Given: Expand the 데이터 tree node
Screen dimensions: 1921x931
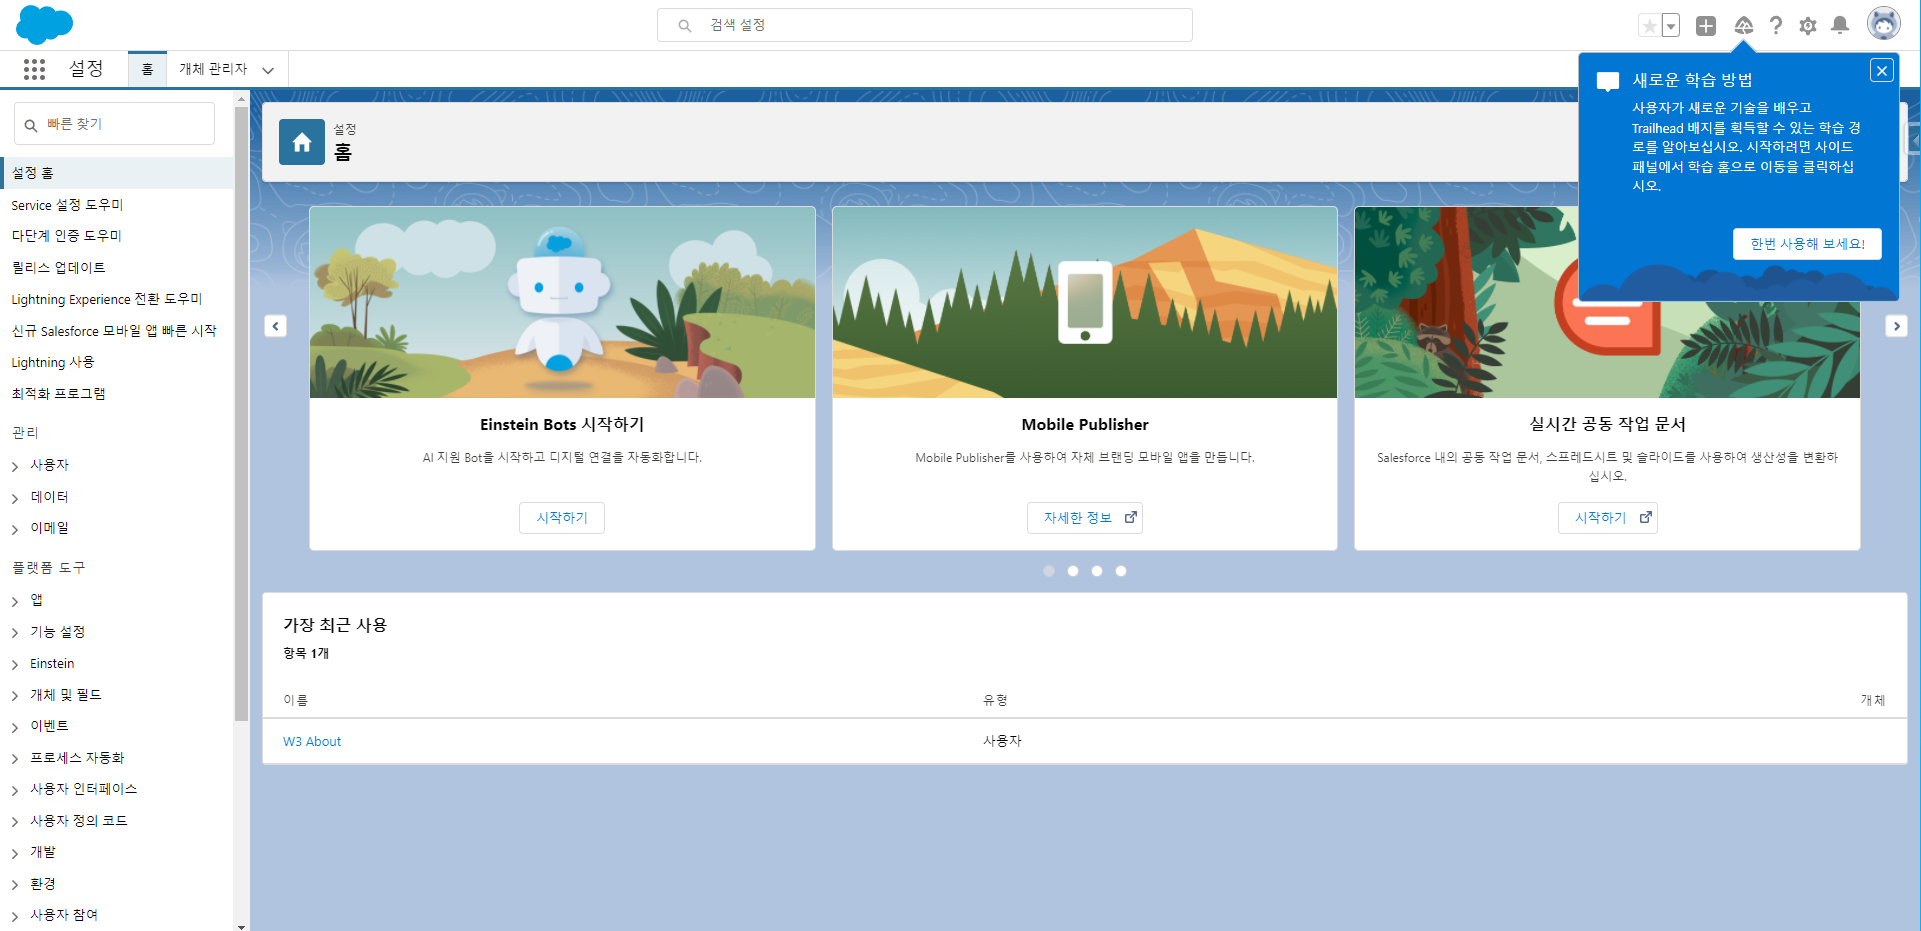Looking at the screenshot, I should 15,498.
